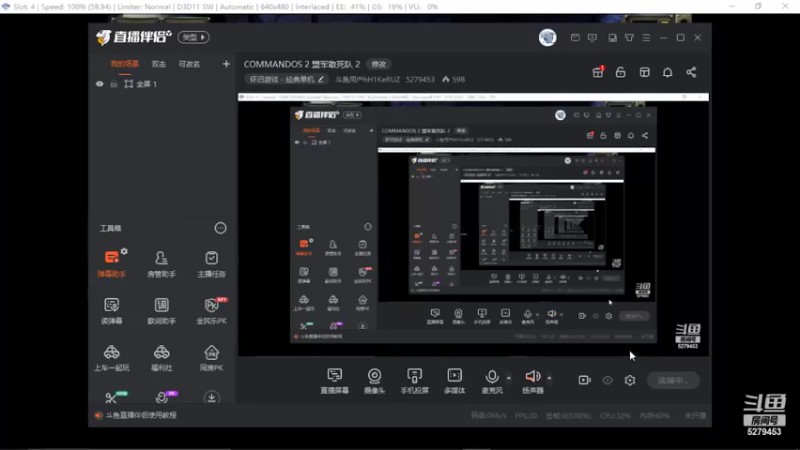
Task: Add a new scene with the plus button
Action: point(226,64)
